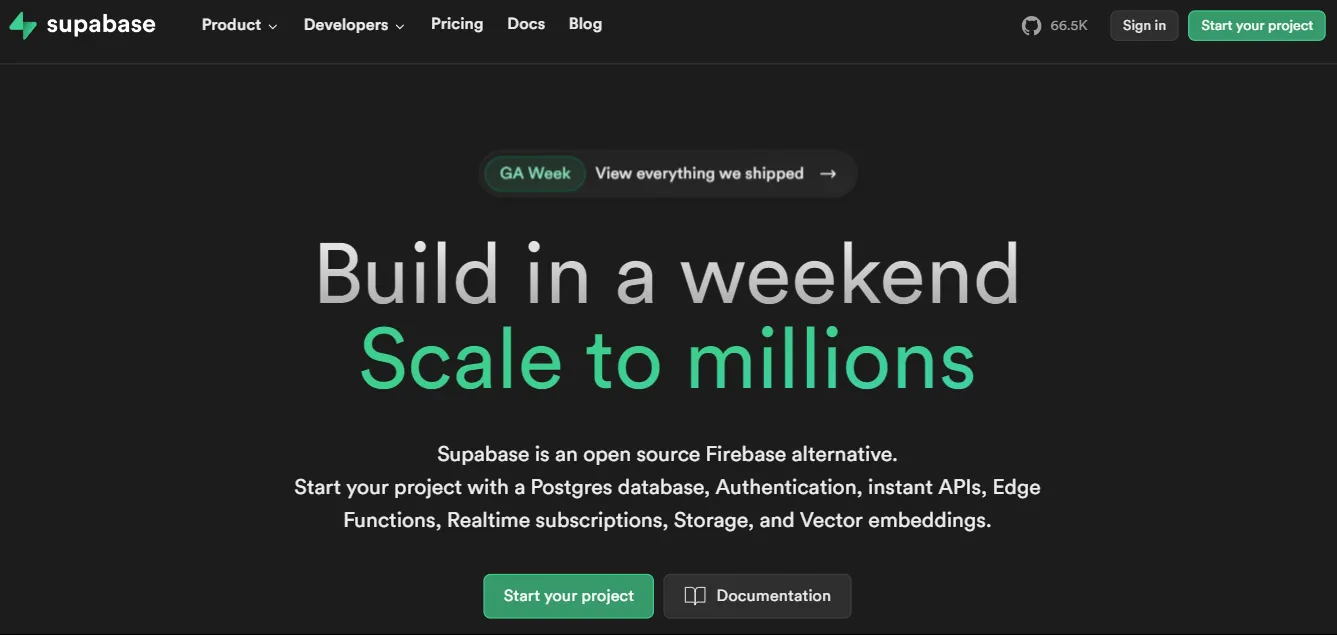This screenshot has width=1337, height=635.
Task: Visit the Blog nav item
Action: pyautogui.click(x=585, y=24)
